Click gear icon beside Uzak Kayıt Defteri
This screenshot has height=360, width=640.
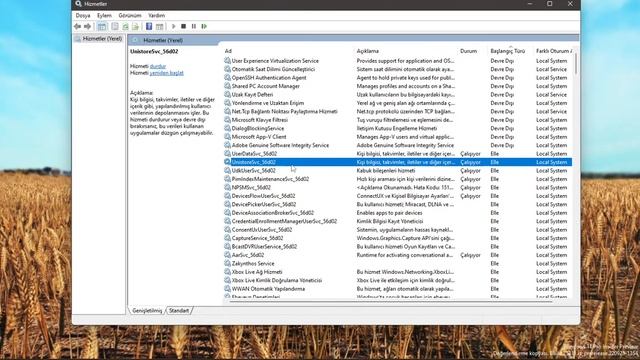(227, 94)
